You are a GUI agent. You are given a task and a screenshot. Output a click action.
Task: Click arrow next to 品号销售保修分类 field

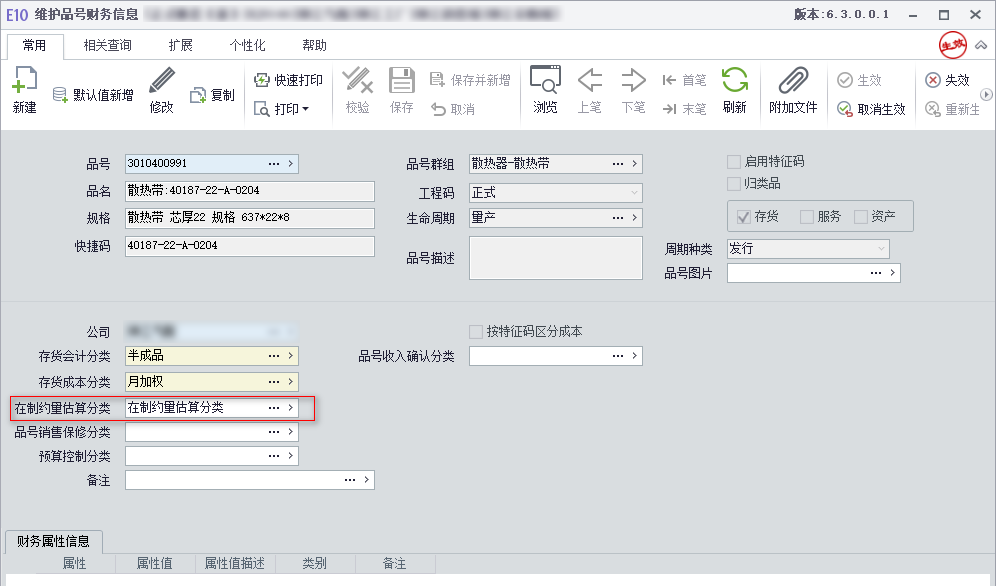(290, 432)
